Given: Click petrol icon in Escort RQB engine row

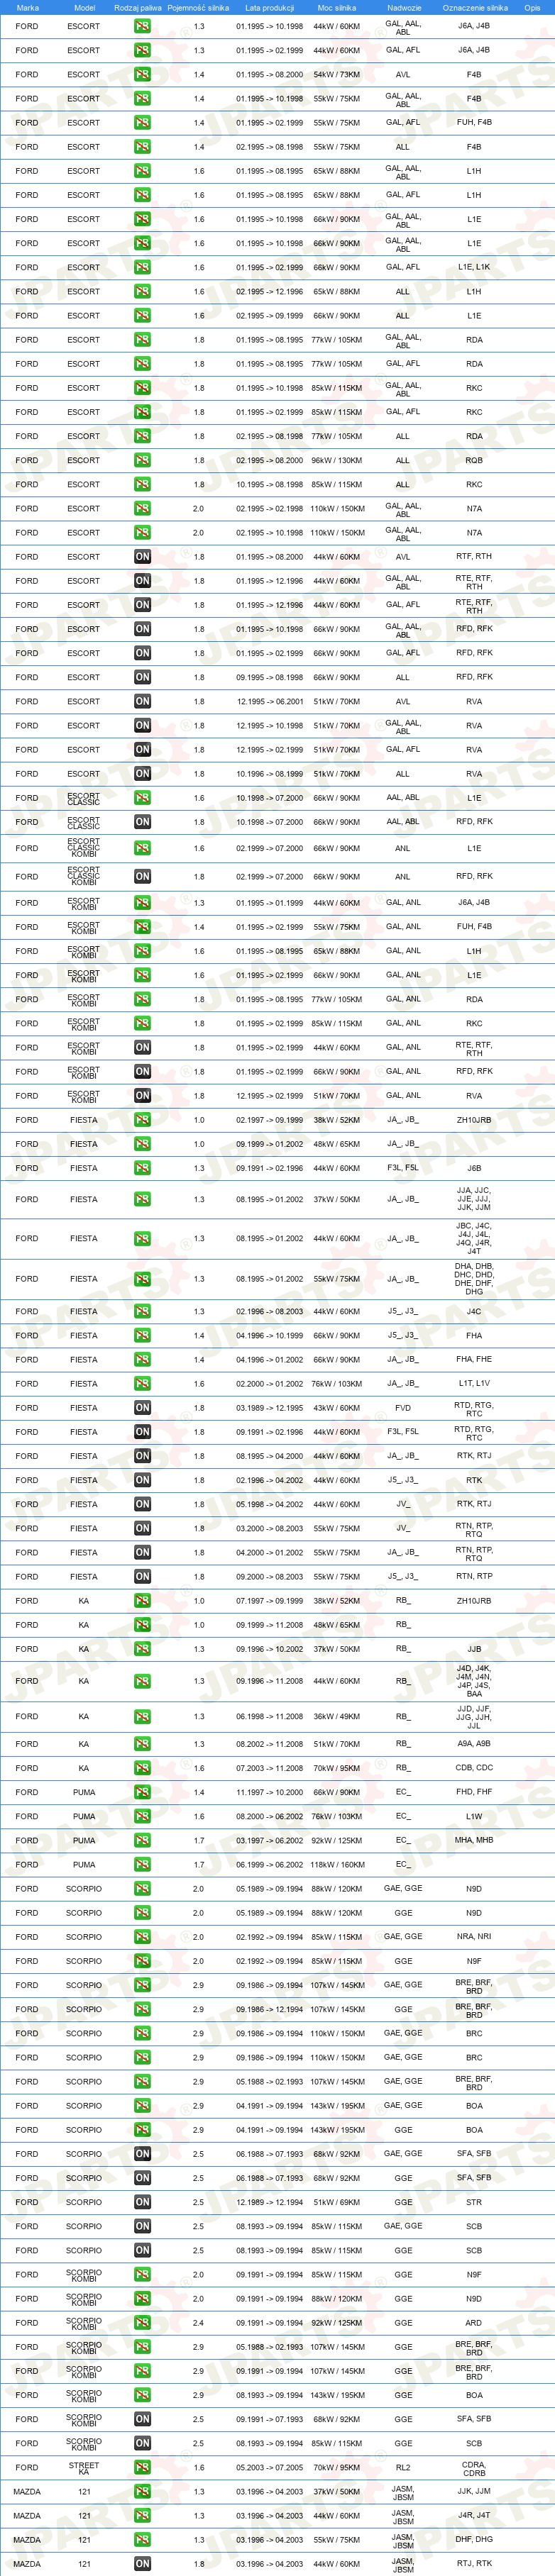Looking at the screenshot, I should (x=142, y=460).
